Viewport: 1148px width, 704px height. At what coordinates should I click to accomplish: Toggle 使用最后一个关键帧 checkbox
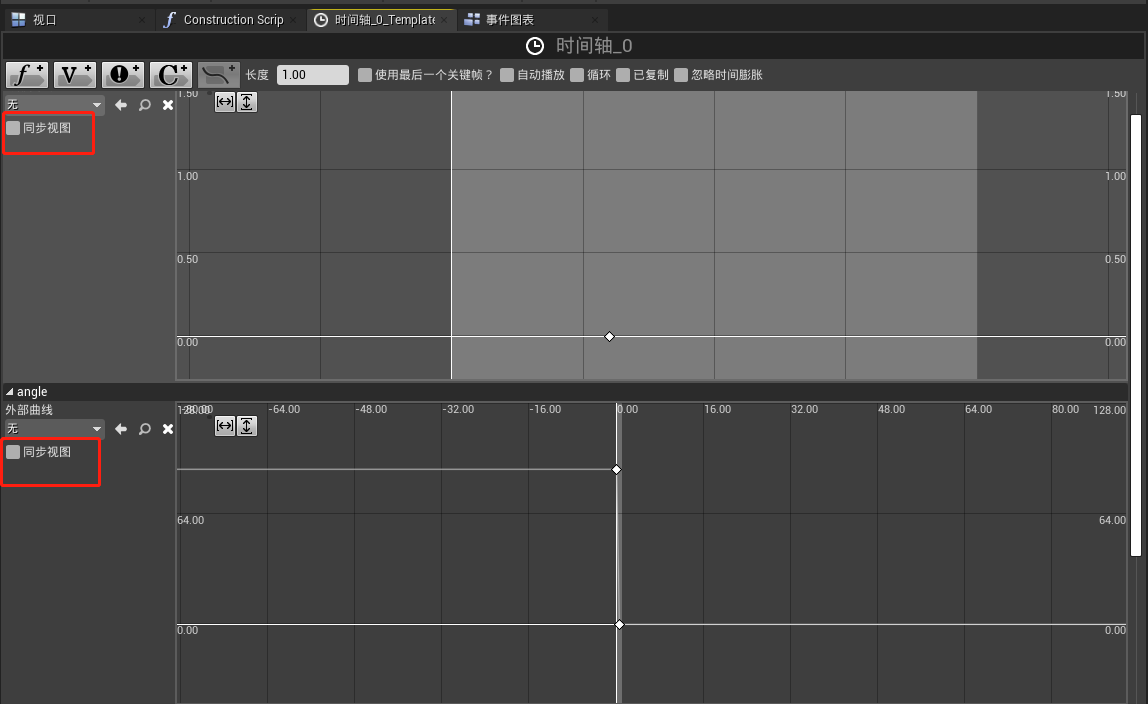[x=365, y=75]
